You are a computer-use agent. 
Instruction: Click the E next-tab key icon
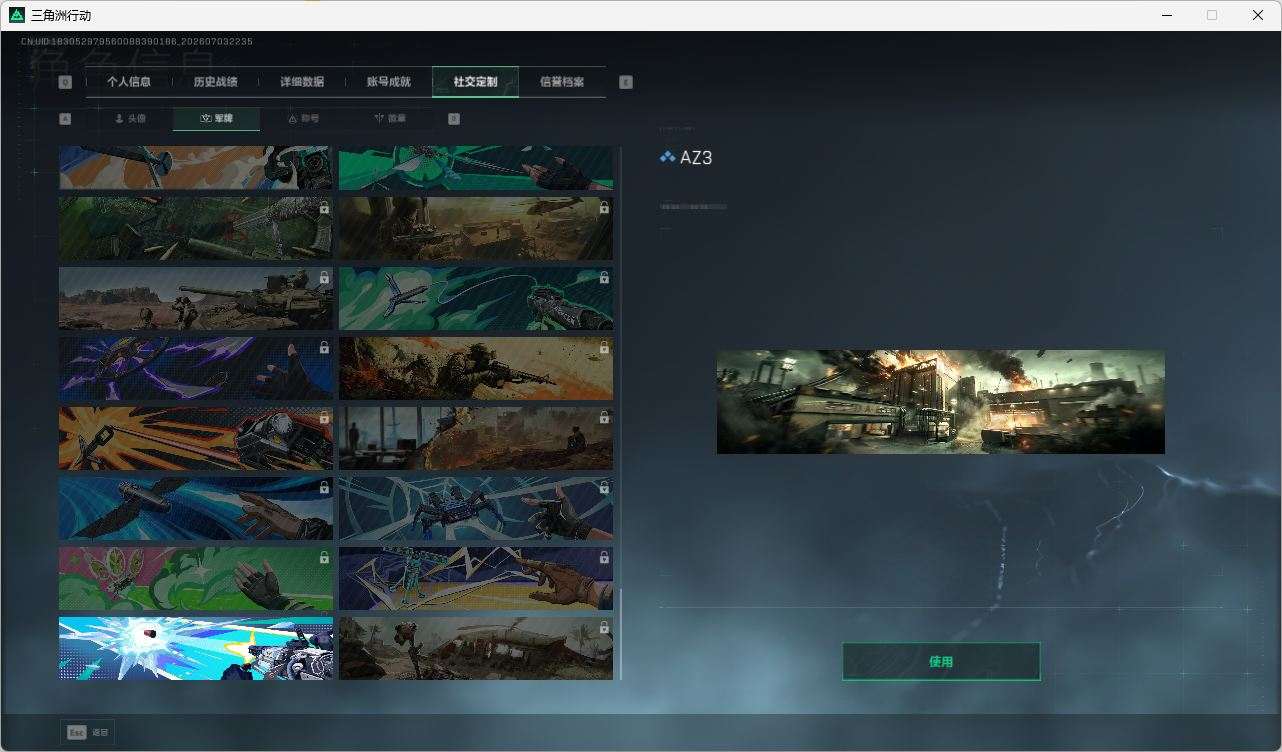[x=626, y=83]
